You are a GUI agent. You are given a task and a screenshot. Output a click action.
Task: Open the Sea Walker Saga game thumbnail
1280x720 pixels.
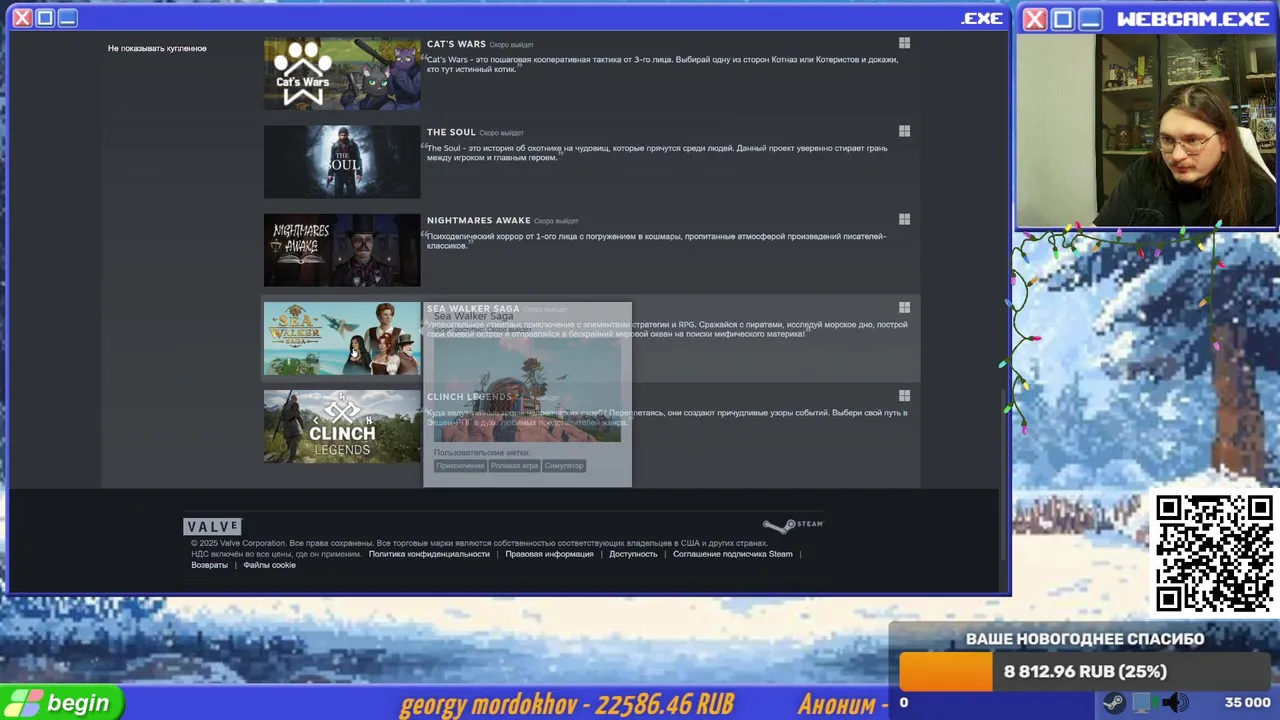coord(342,338)
